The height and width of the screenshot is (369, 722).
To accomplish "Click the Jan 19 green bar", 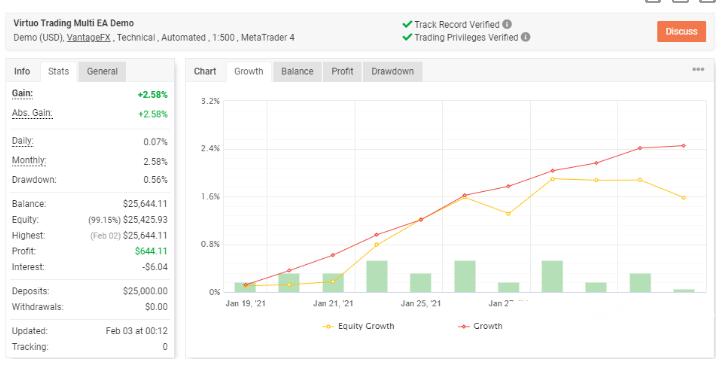I will 245,287.
